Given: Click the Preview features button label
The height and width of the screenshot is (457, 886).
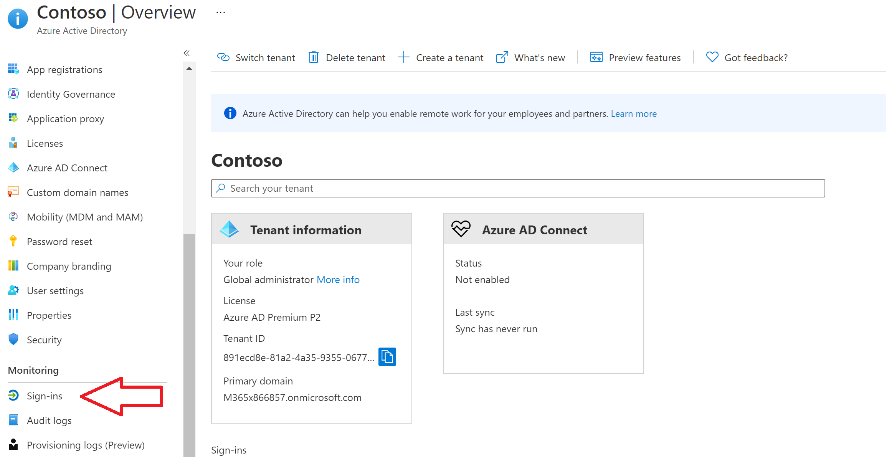Looking at the screenshot, I should 645,58.
